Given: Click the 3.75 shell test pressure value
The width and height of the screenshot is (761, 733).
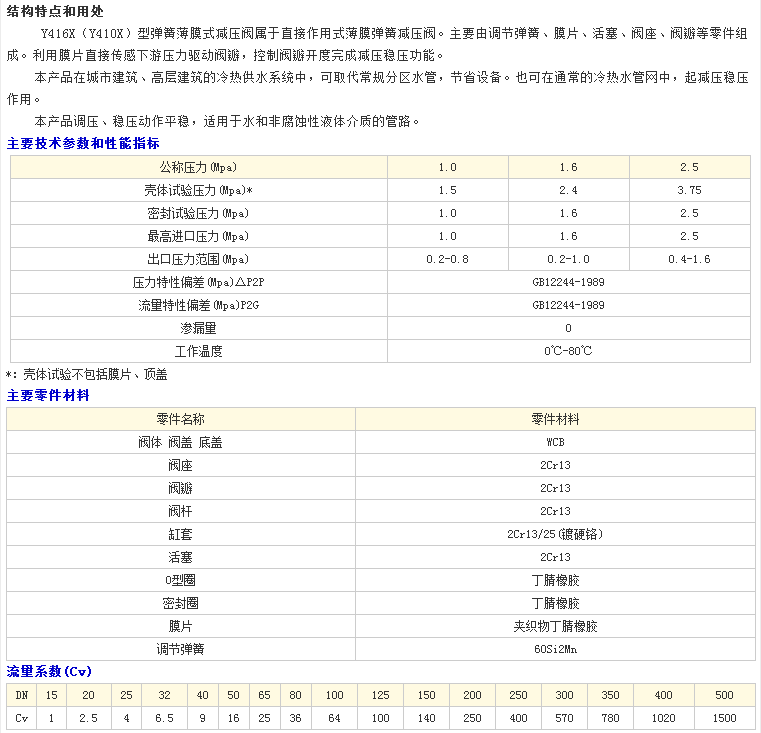Looking at the screenshot, I should [x=689, y=190].
